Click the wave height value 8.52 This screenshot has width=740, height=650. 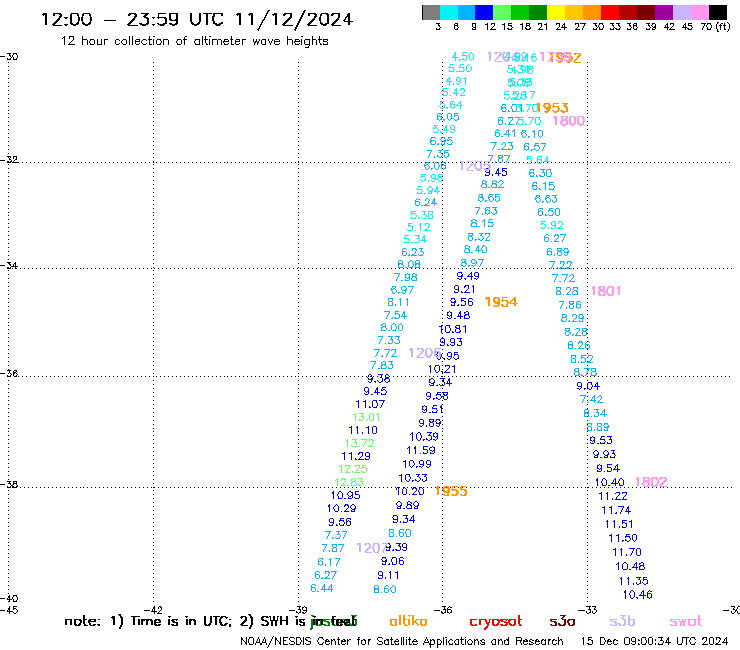click(581, 359)
